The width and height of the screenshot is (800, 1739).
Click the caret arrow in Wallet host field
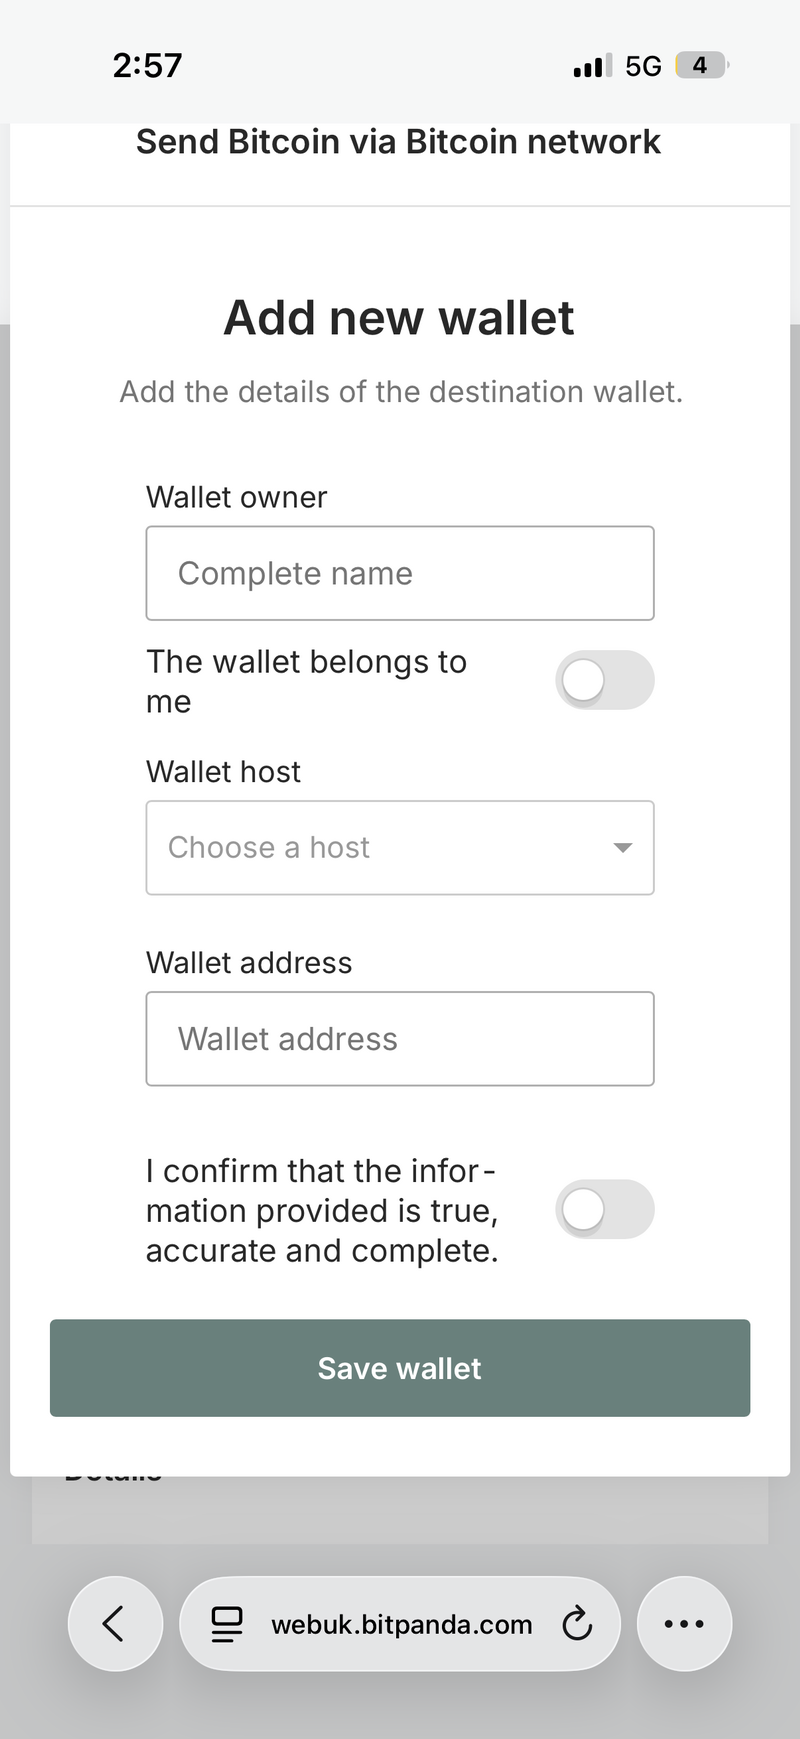[622, 848]
